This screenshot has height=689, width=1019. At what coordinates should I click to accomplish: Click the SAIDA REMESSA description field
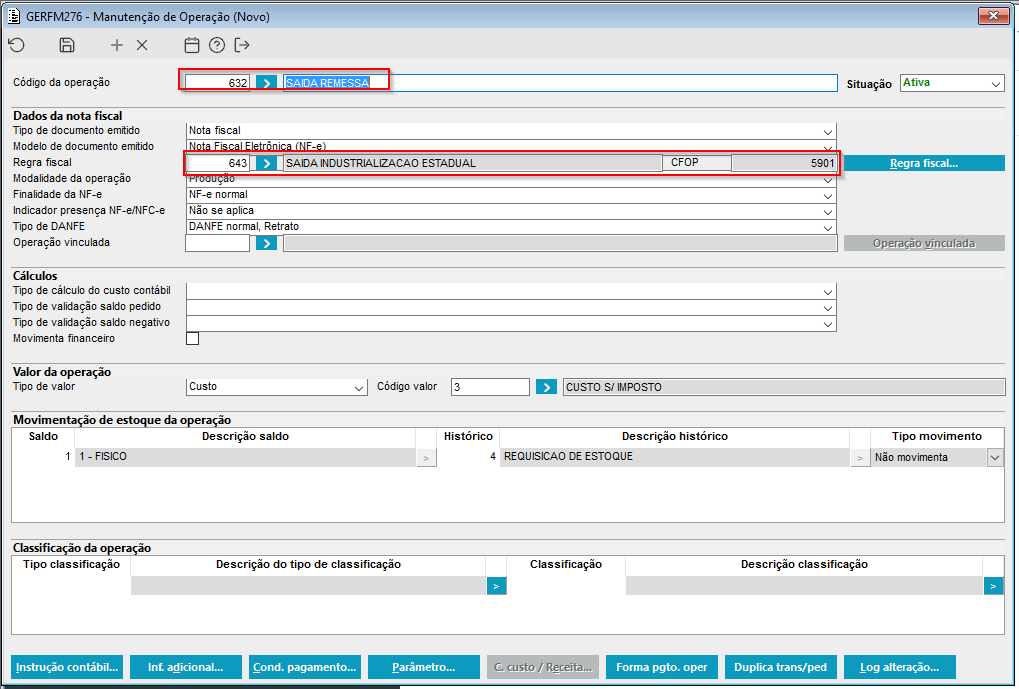click(560, 83)
